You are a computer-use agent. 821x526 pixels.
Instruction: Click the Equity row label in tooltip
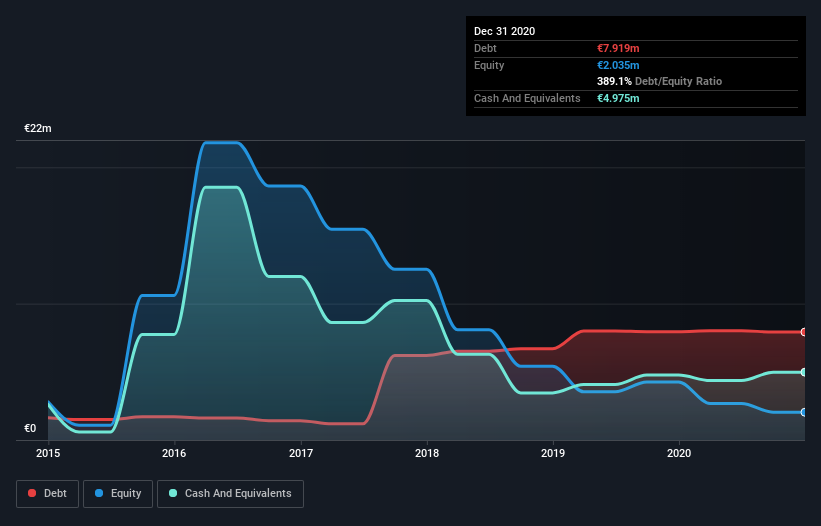coord(489,65)
